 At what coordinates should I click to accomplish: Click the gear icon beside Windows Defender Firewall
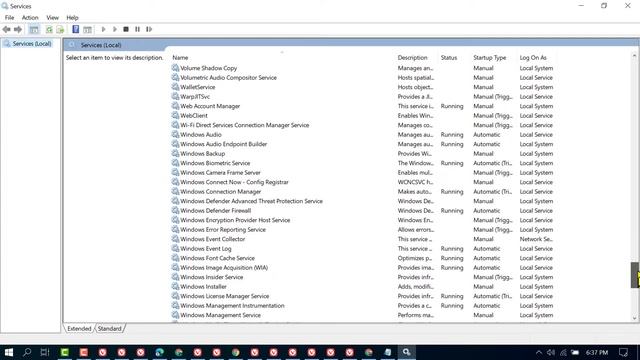175,211
